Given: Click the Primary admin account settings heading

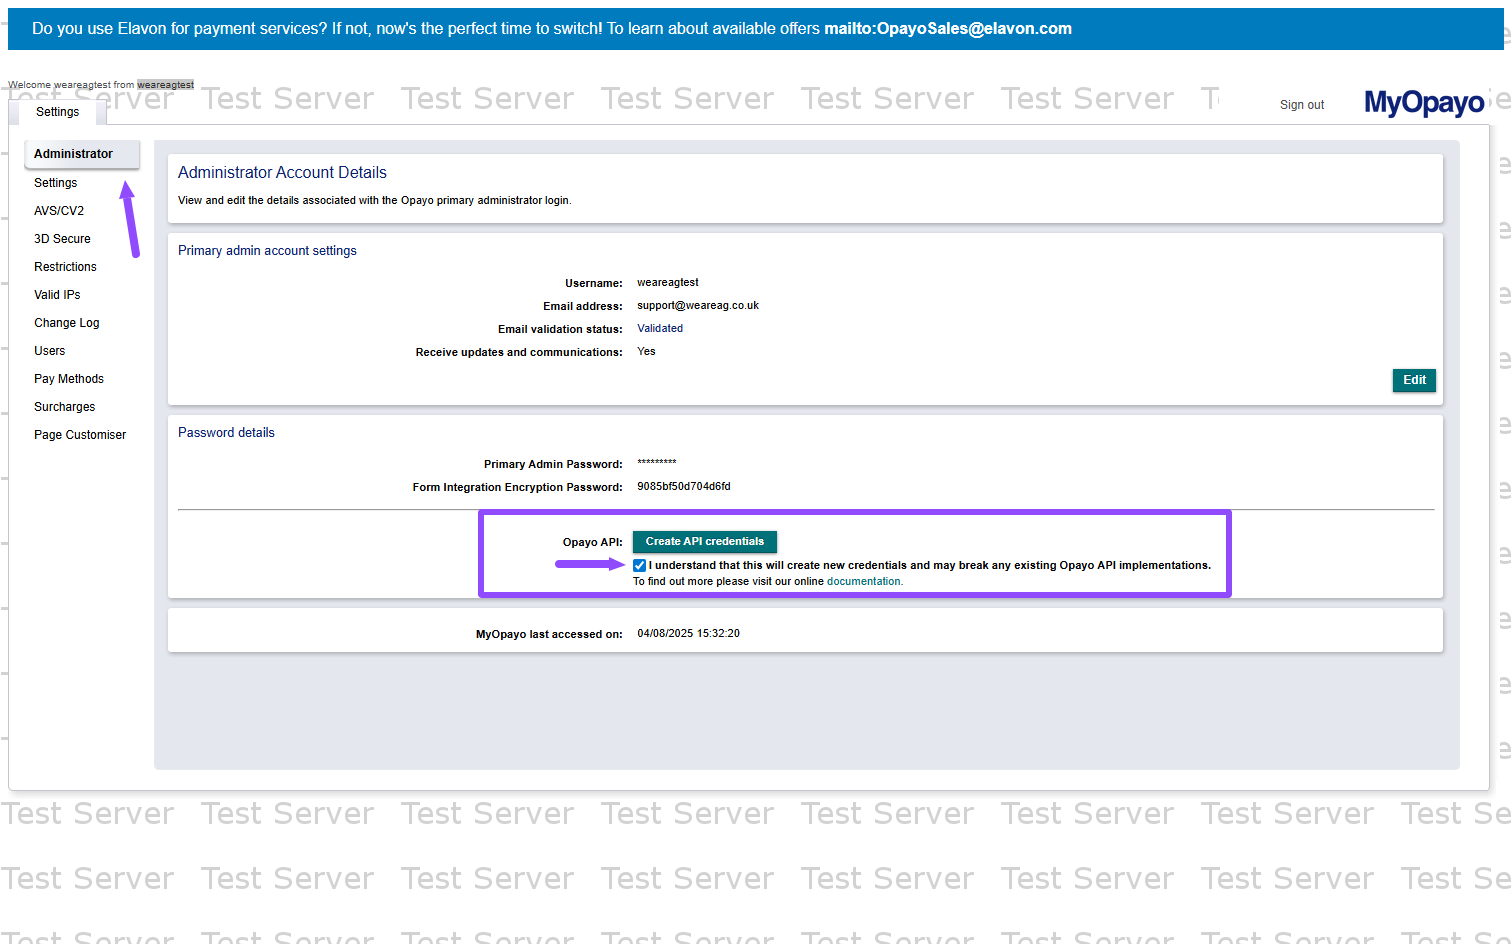Looking at the screenshot, I should 267,251.
